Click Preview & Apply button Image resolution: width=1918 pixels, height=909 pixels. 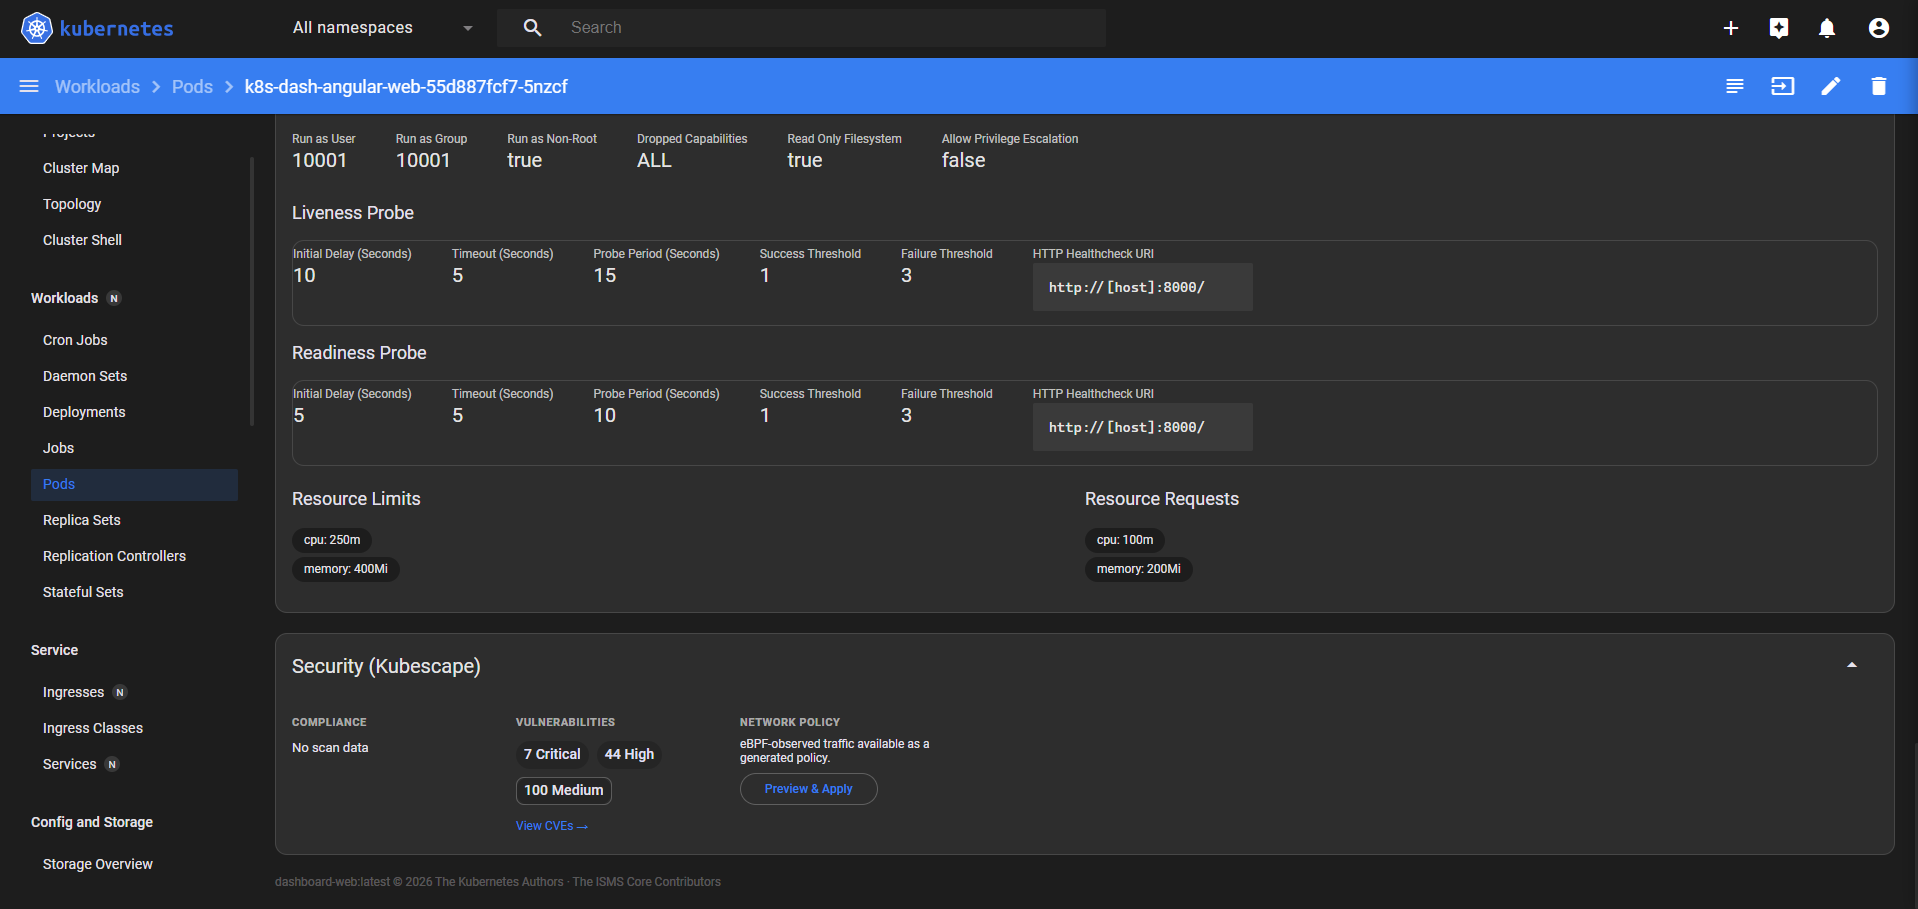808,789
